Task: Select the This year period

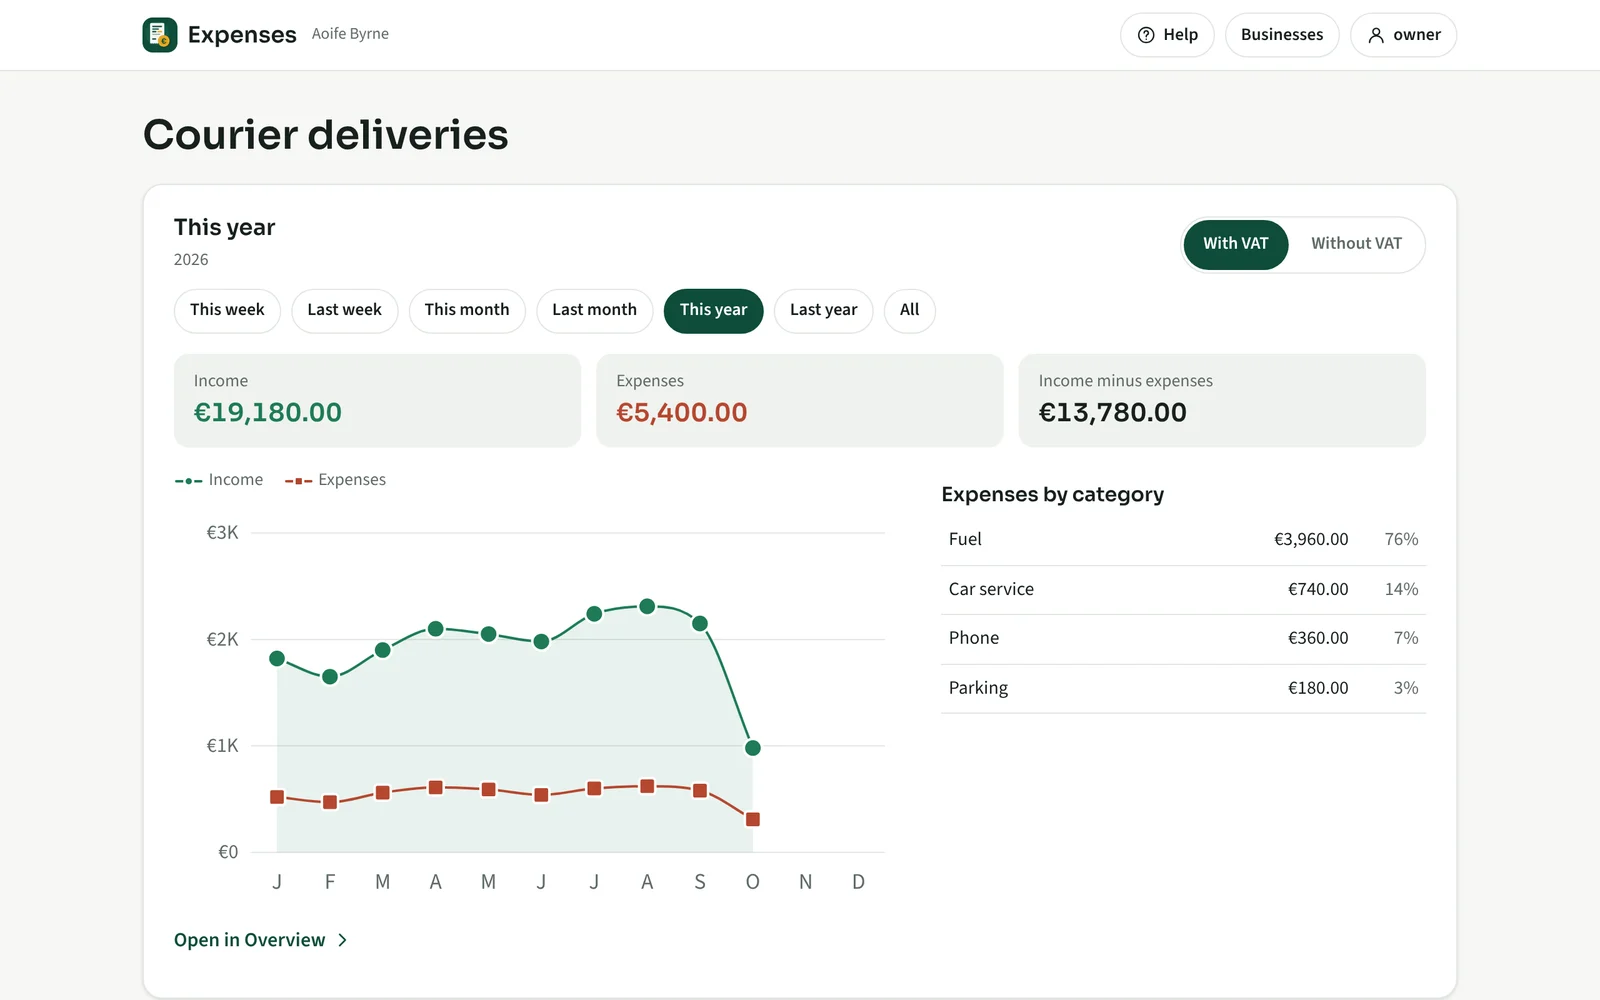Action: pos(713,310)
